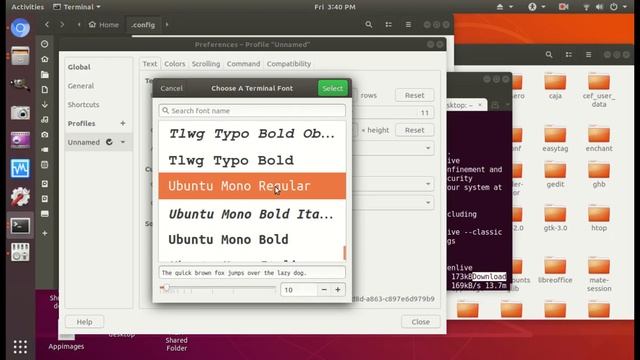This screenshot has width=640, height=360.
Task: Open the enchant folder
Action: point(599,139)
